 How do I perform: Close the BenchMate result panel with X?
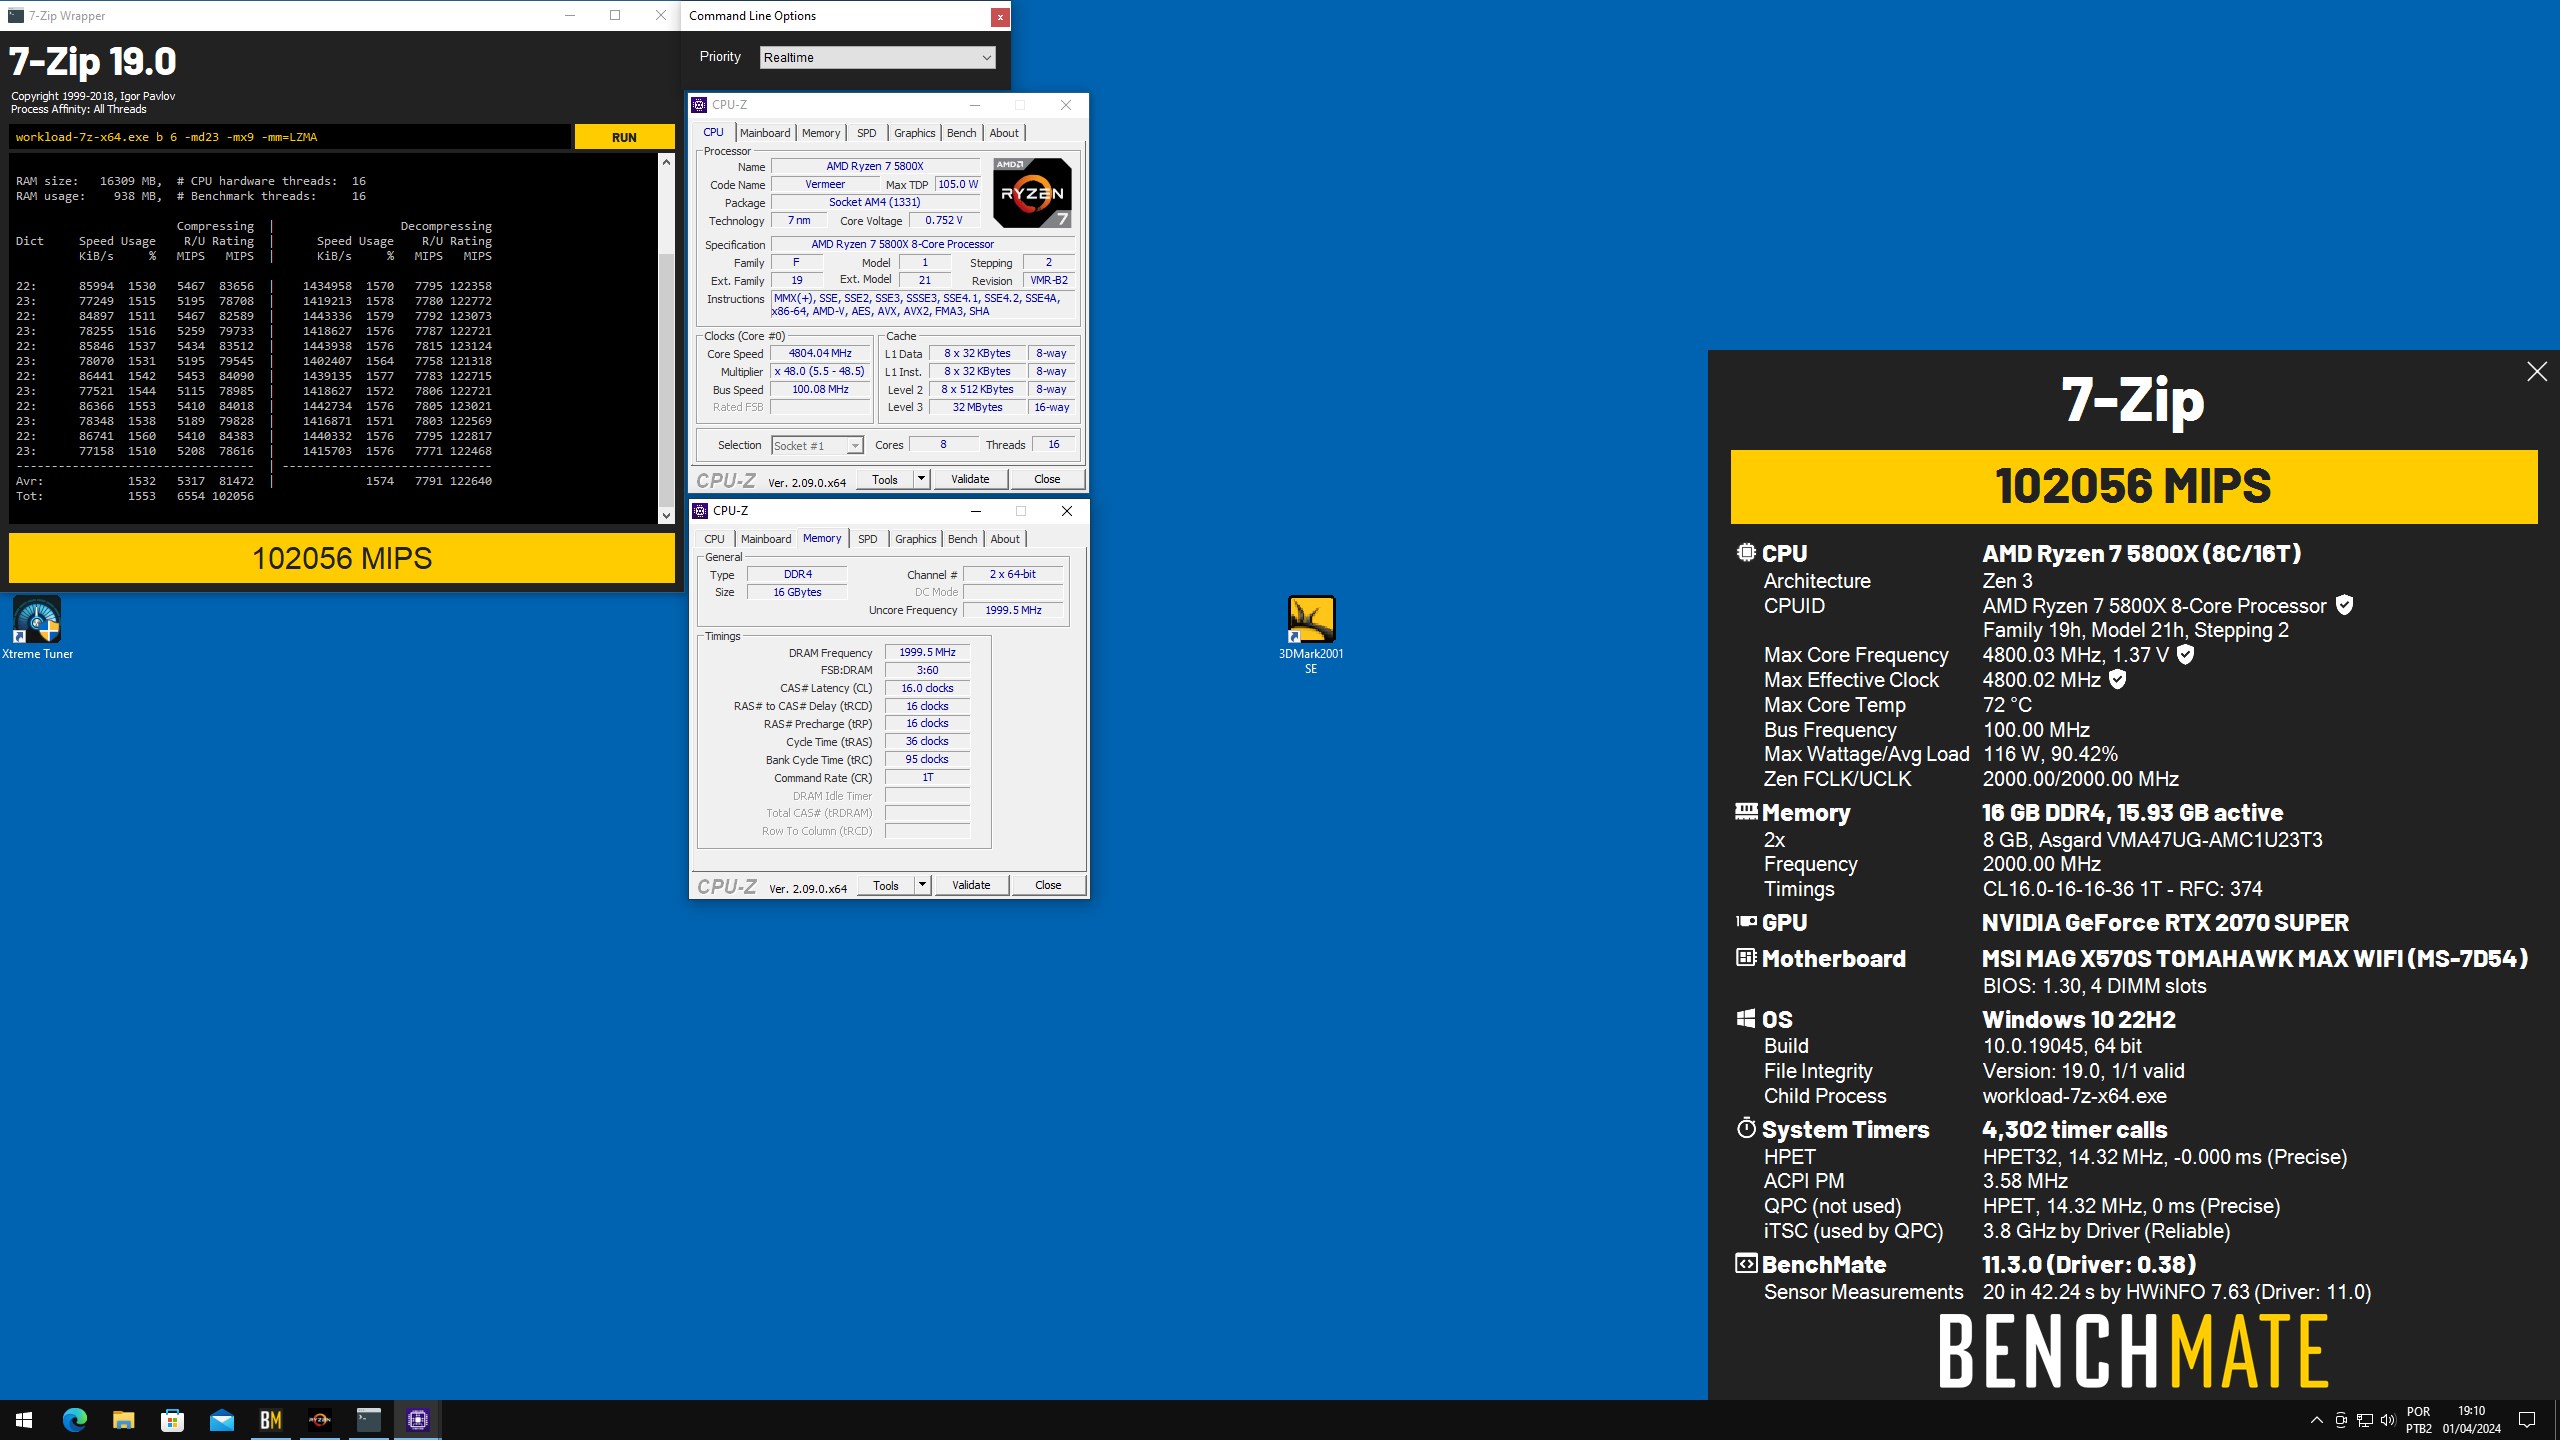tap(2537, 372)
